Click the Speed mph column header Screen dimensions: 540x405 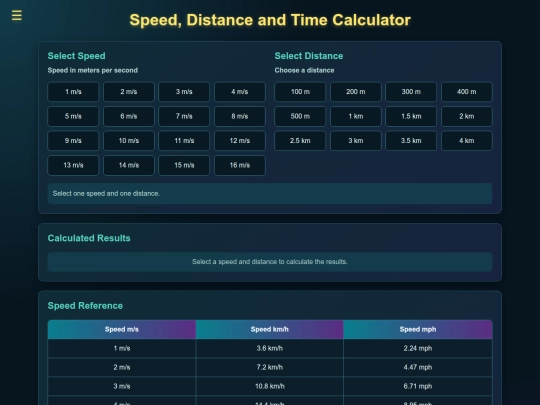[x=418, y=329]
